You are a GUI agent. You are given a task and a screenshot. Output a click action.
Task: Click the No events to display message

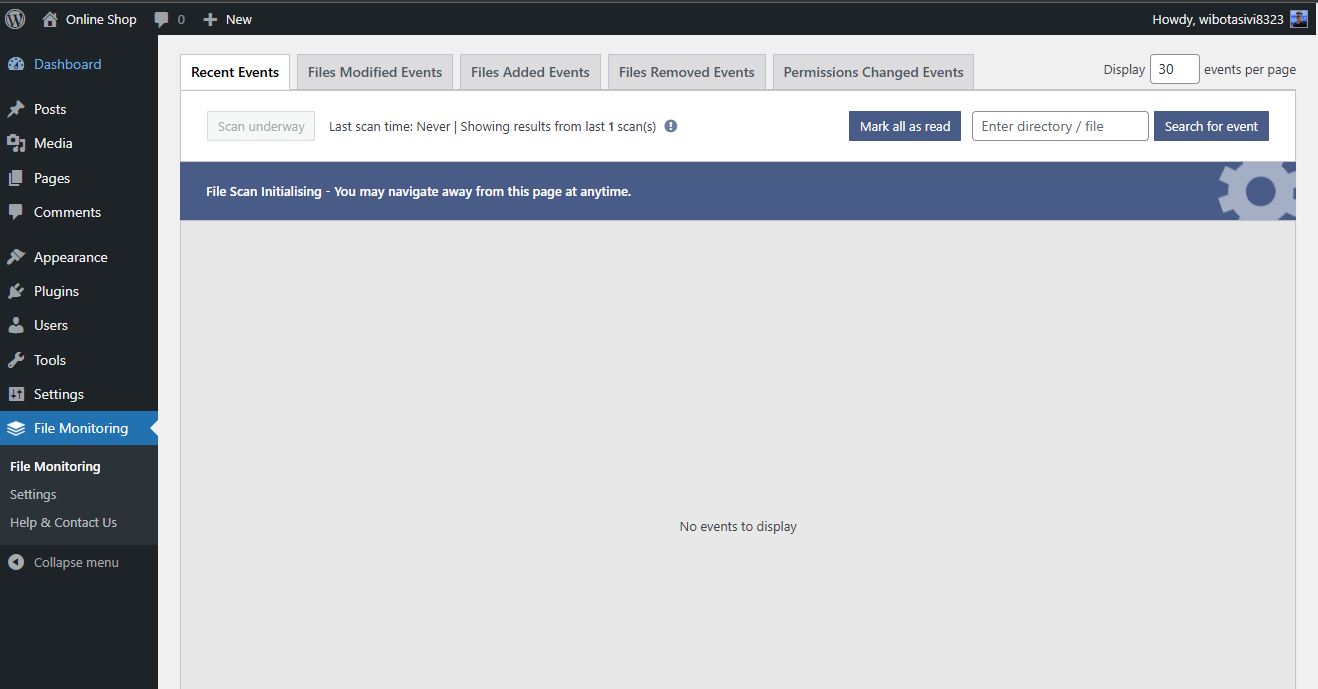(x=738, y=526)
